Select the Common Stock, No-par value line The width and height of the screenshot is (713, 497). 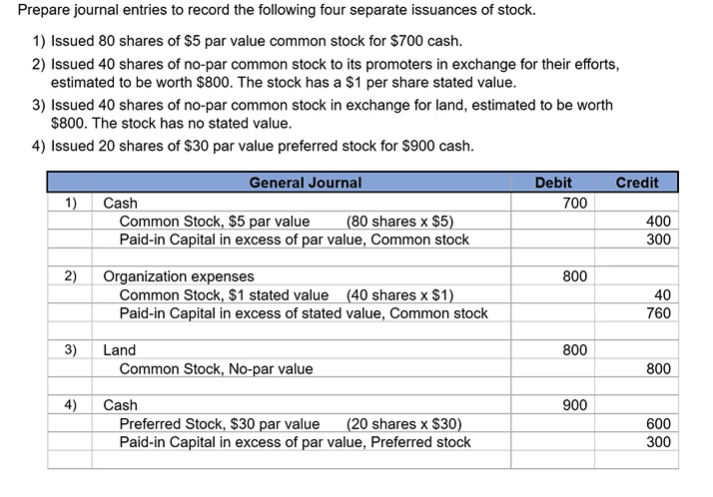216,369
